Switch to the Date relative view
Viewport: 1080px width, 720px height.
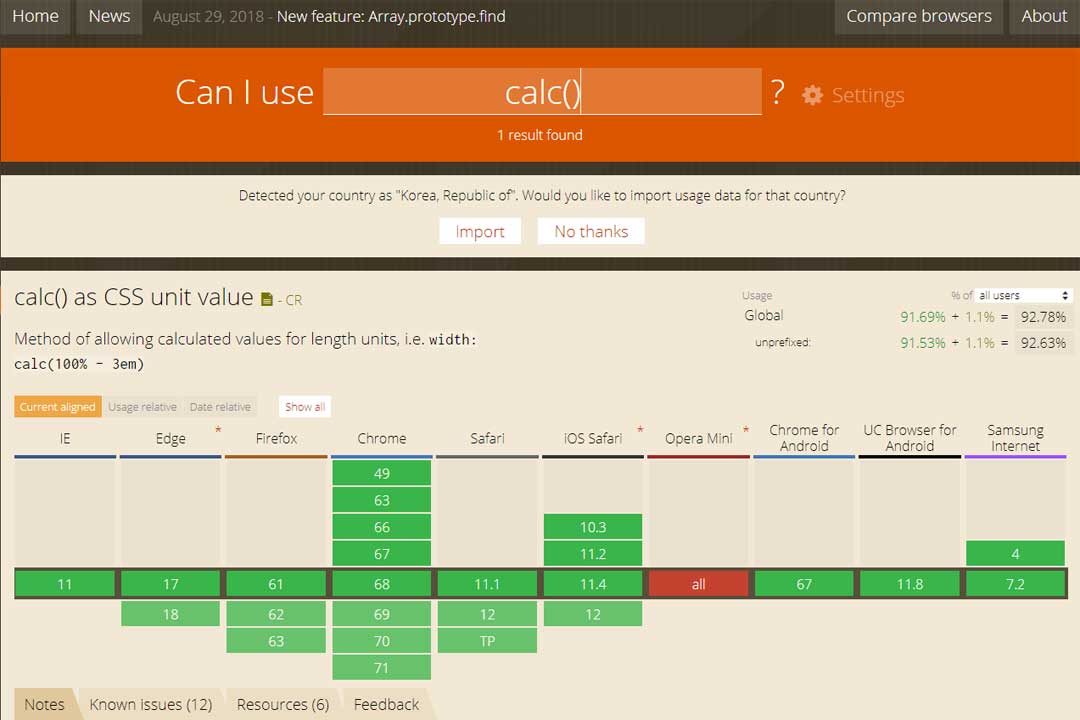pos(220,406)
